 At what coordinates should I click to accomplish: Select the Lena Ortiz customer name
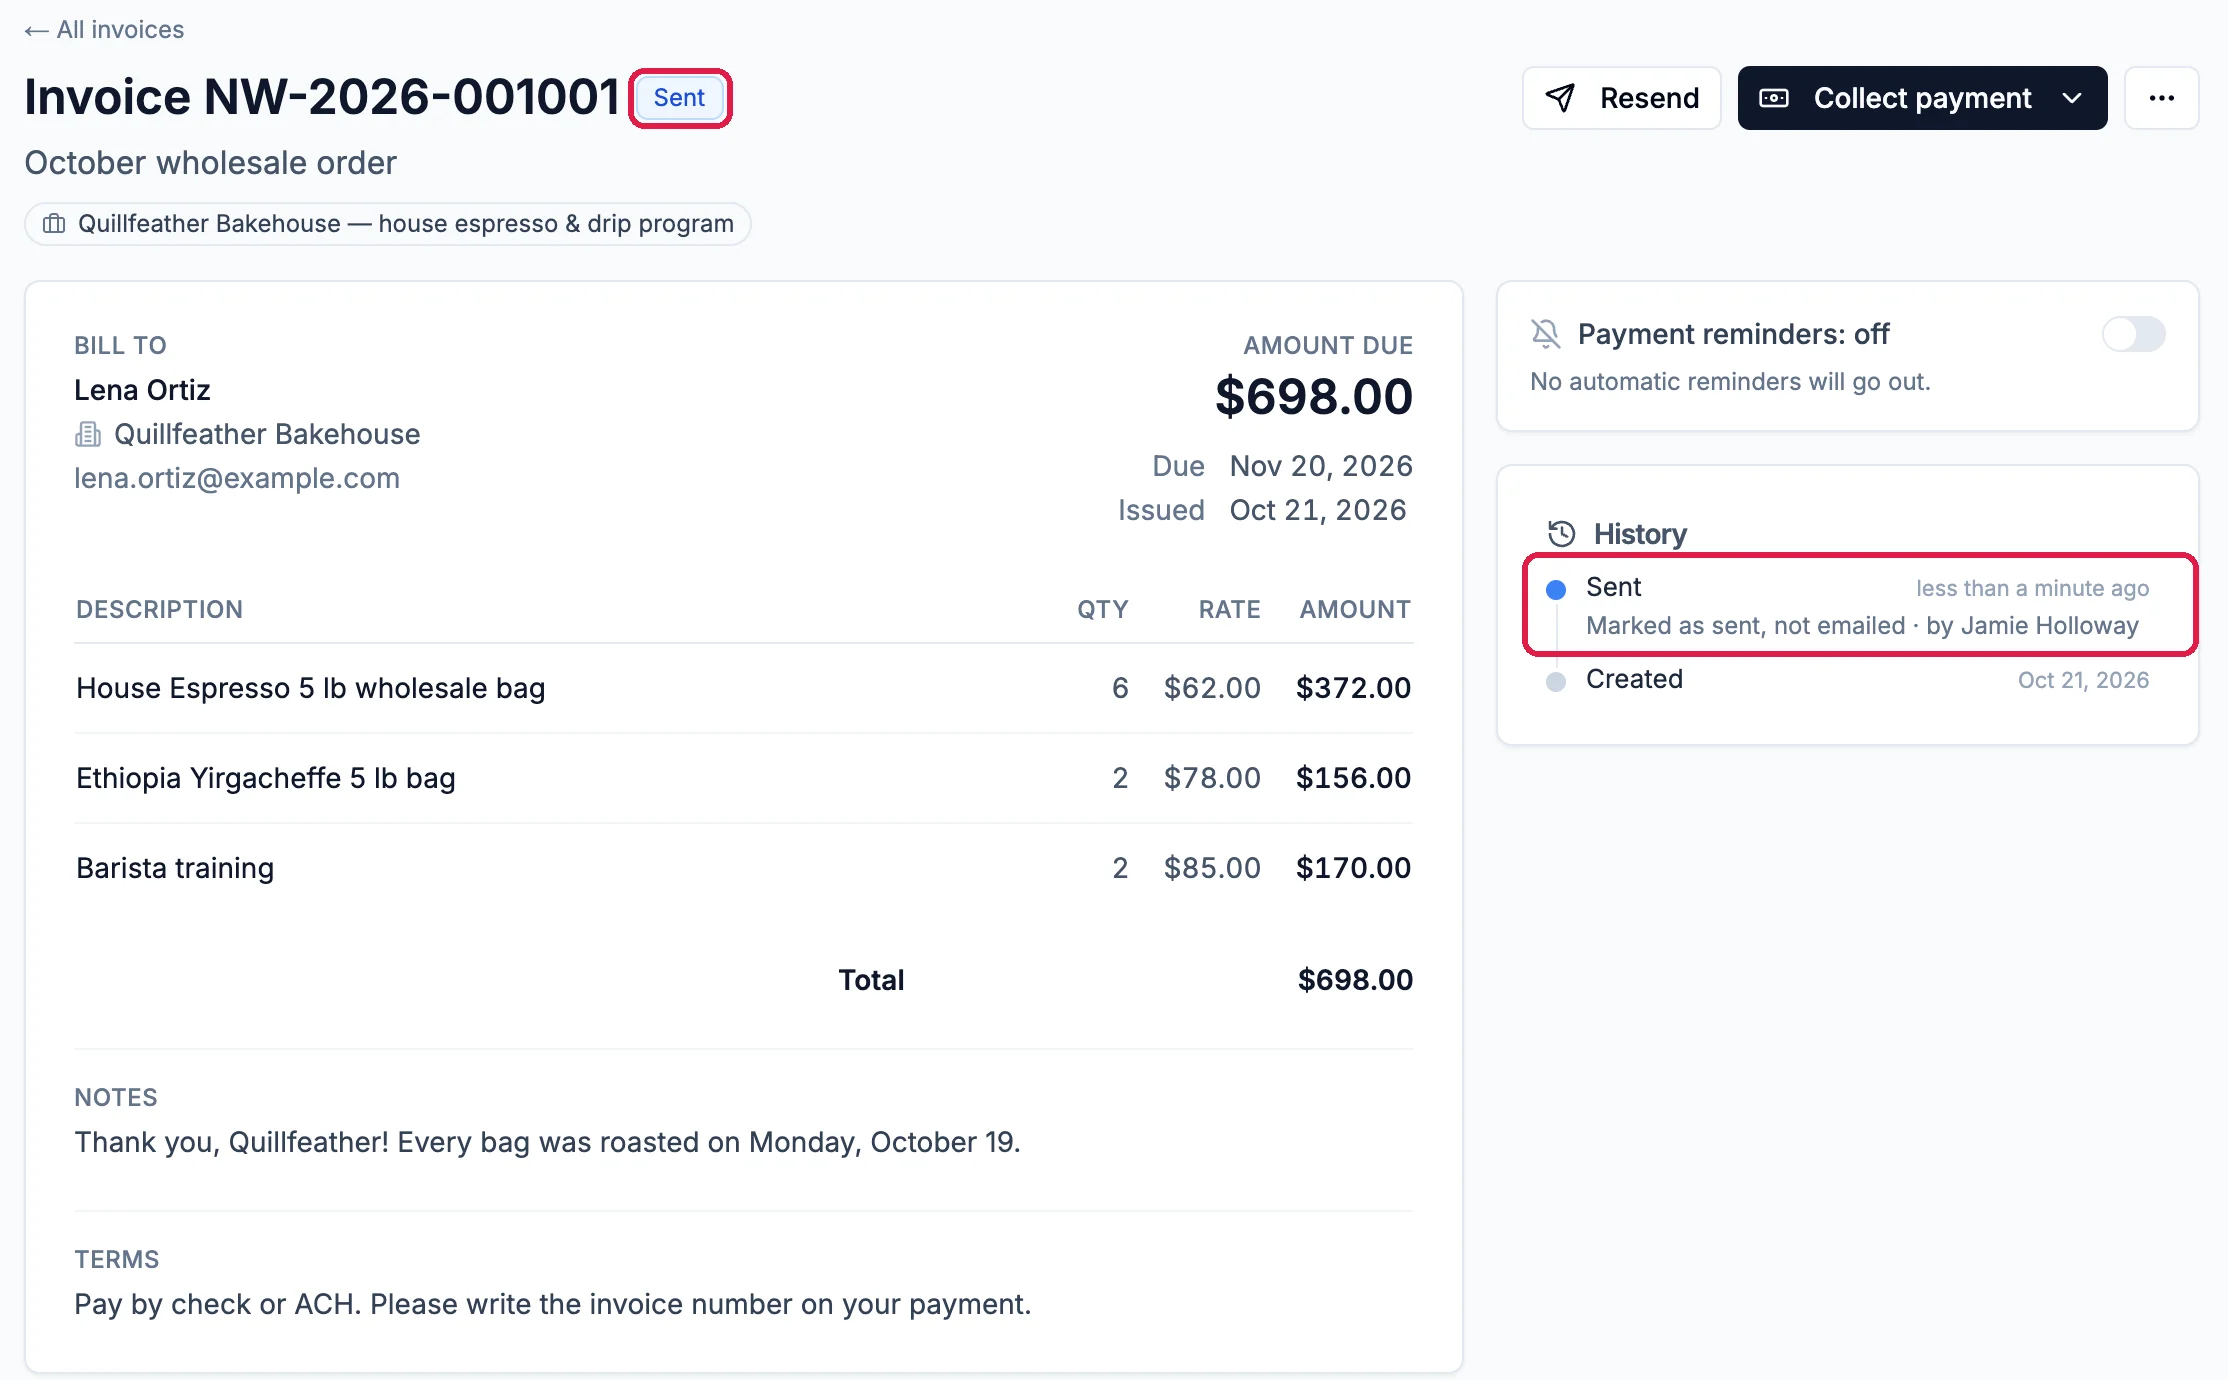point(142,390)
